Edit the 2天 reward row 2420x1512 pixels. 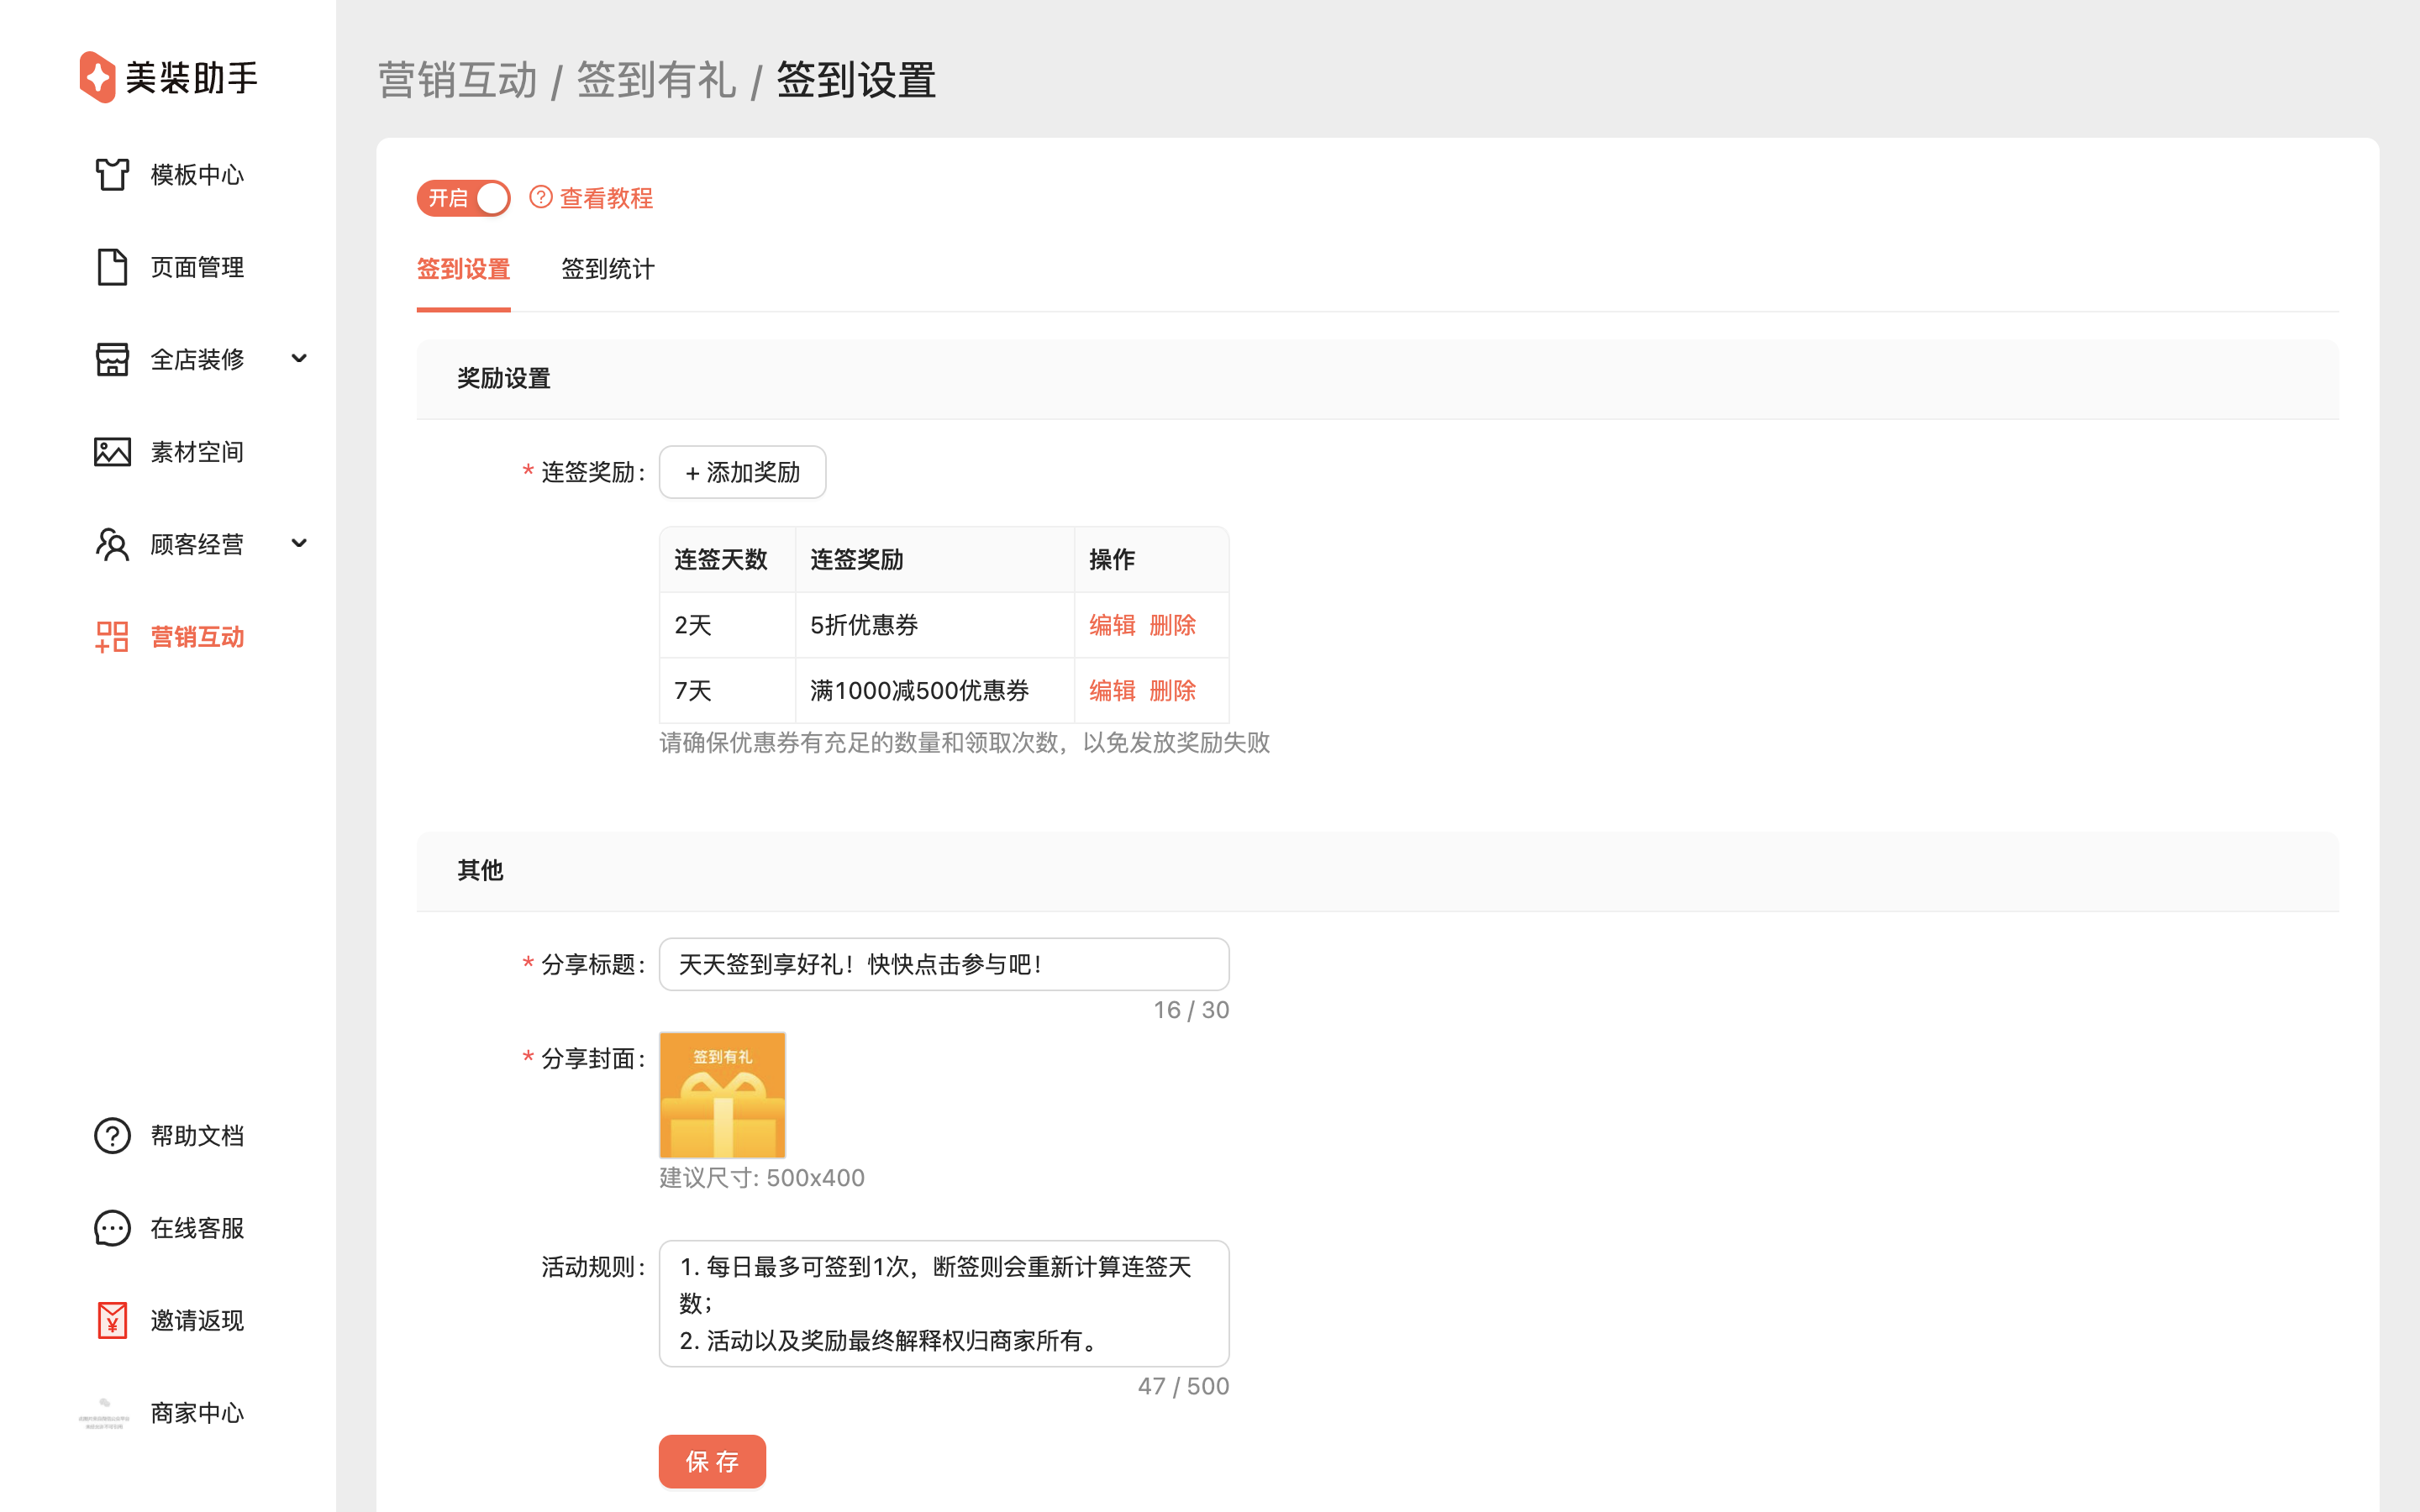pyautogui.click(x=1111, y=625)
